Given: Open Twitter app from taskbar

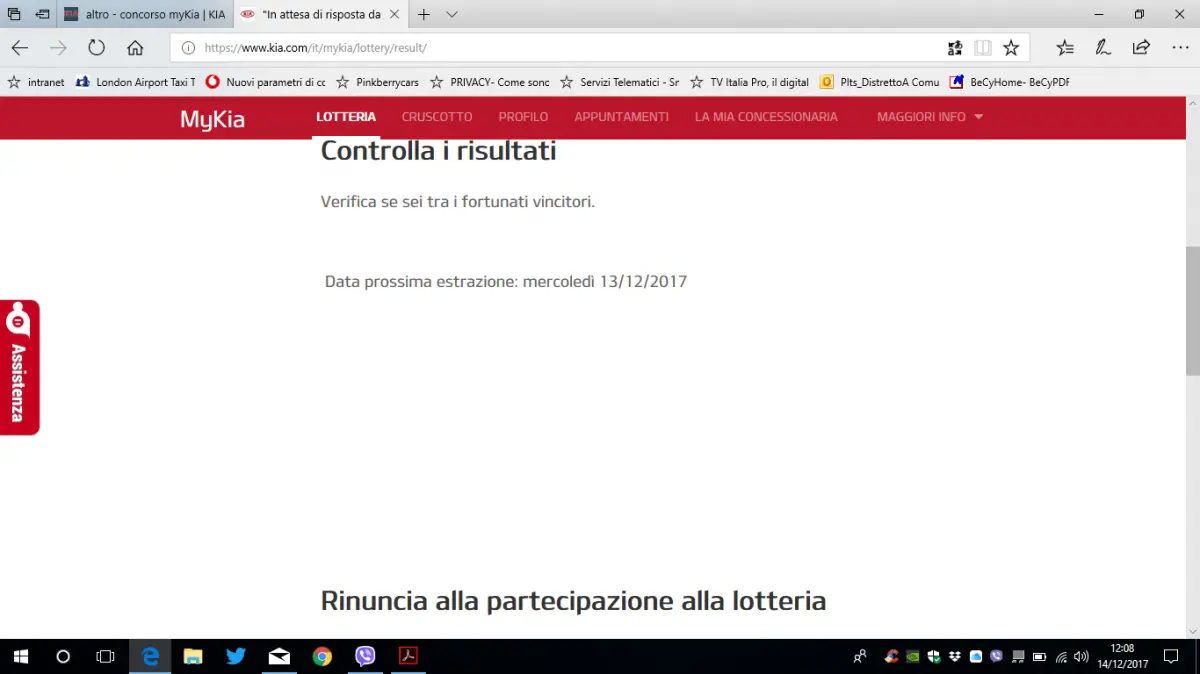Looking at the screenshot, I should [x=236, y=656].
